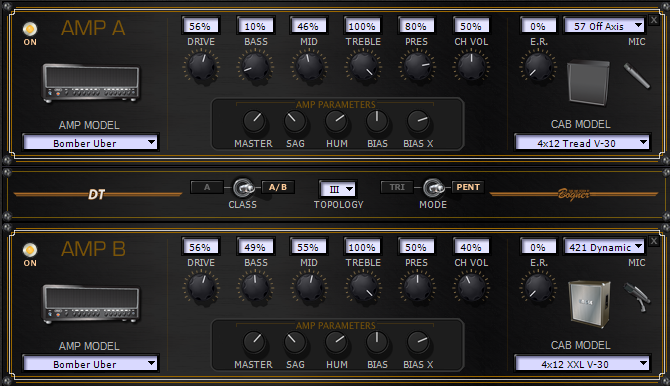The width and height of the screenshot is (670, 386).
Task: Click Amp A Mid 46% value field
Action: 309,26
